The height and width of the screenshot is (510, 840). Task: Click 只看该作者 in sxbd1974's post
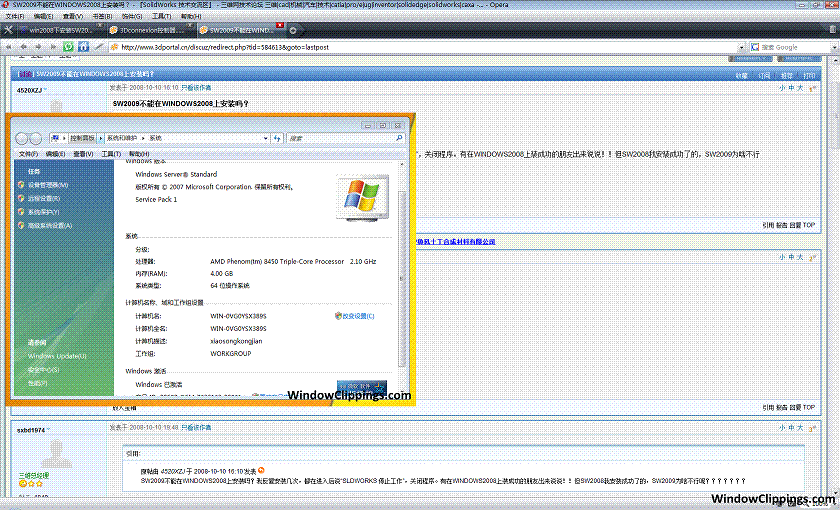196,428
